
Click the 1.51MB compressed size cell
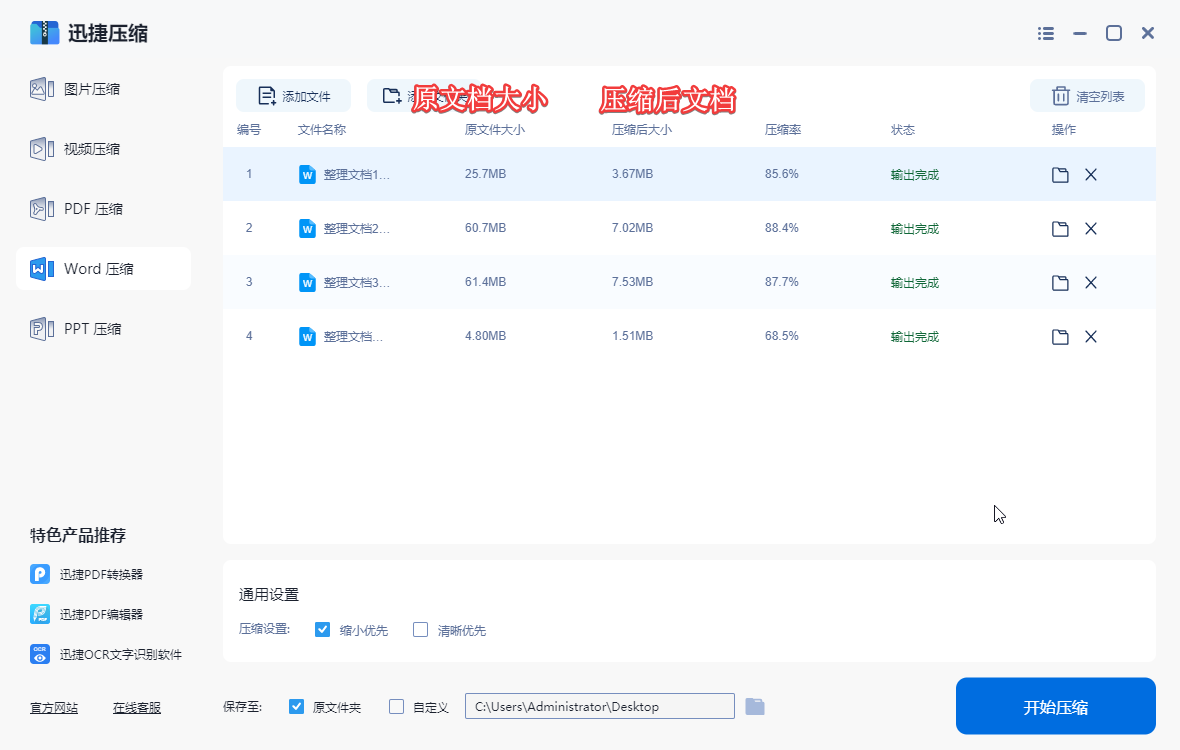632,336
